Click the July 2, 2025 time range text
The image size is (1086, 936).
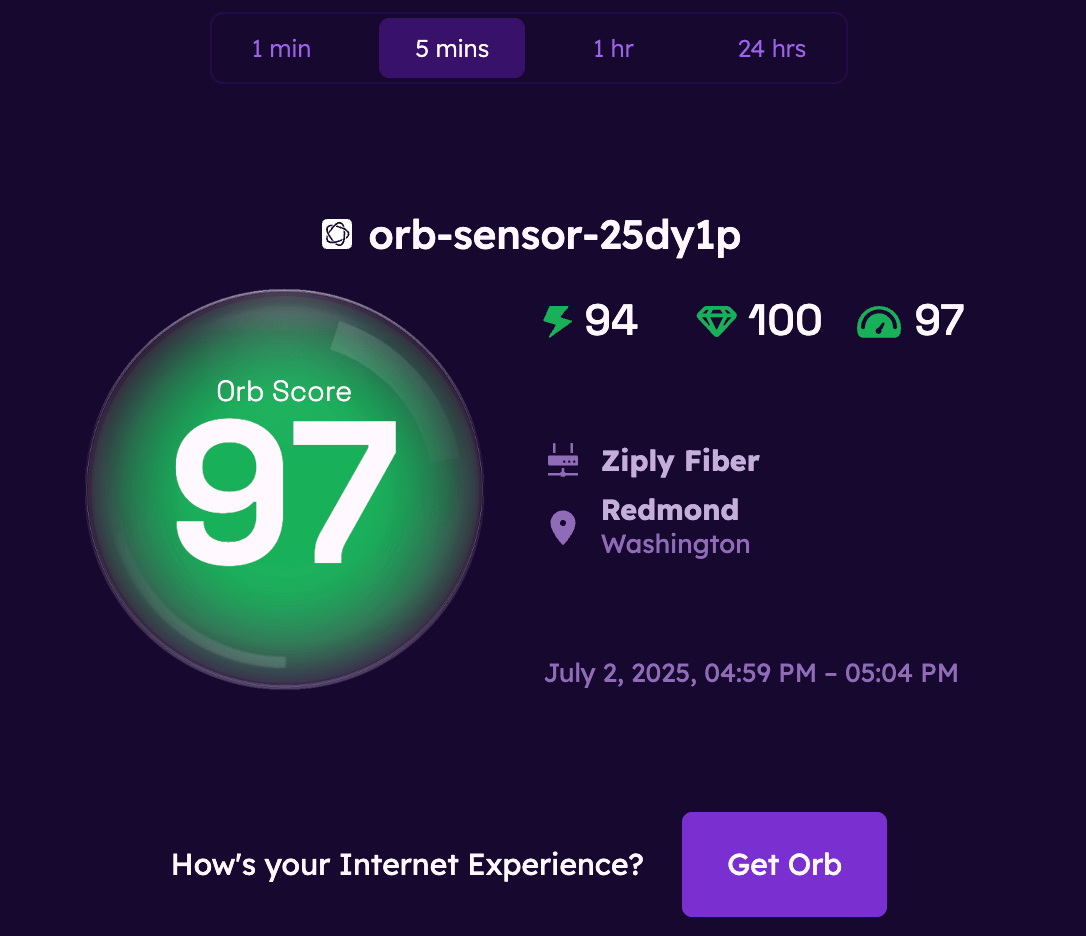[x=752, y=673]
